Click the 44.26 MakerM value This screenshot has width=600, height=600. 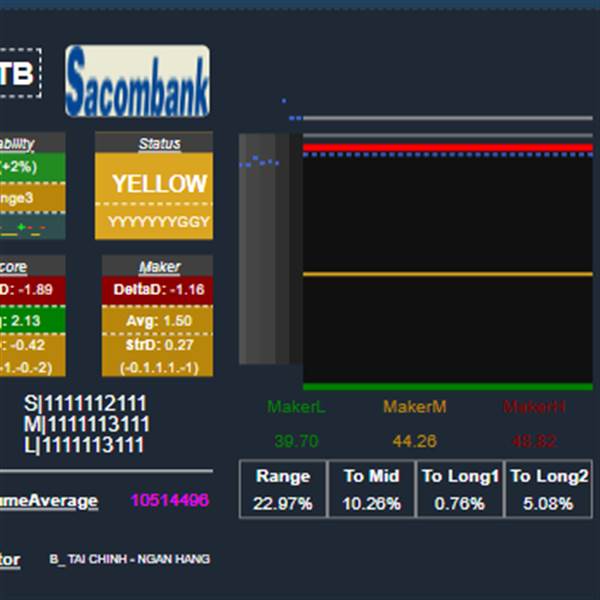click(x=415, y=441)
